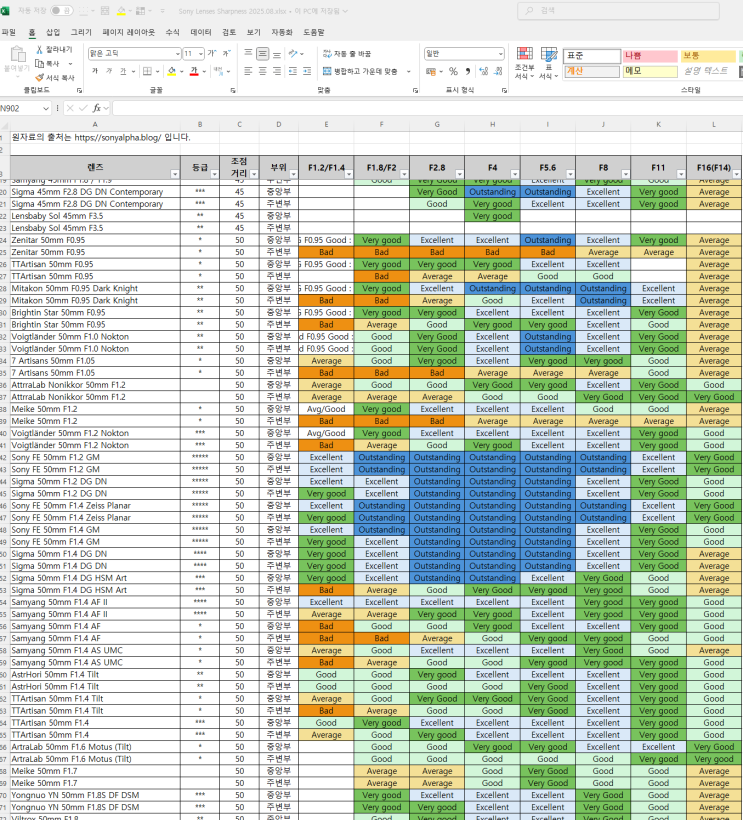Open Conditional Formatting (조건부 서식)
The width and height of the screenshot is (743, 820).
524,63
